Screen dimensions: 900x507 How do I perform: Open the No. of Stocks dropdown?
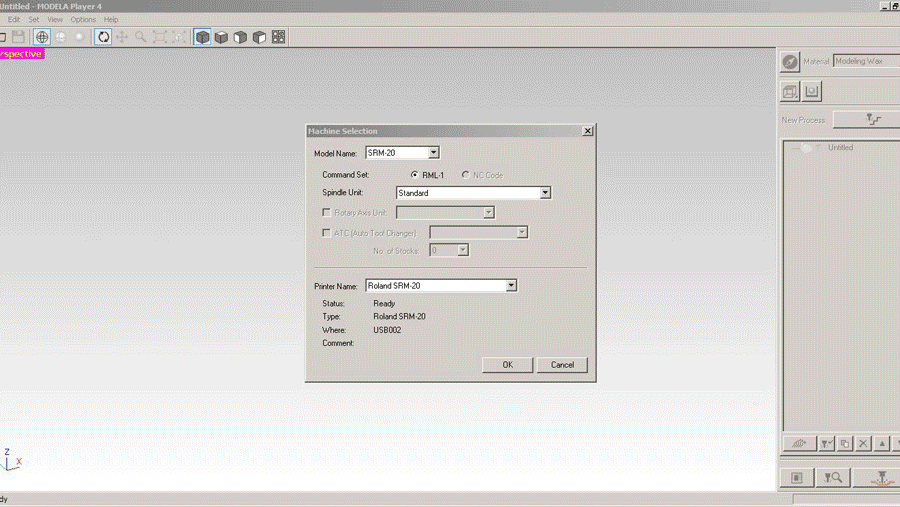point(463,250)
